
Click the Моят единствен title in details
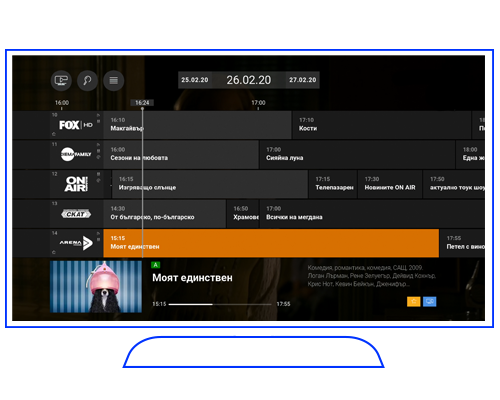(192, 278)
